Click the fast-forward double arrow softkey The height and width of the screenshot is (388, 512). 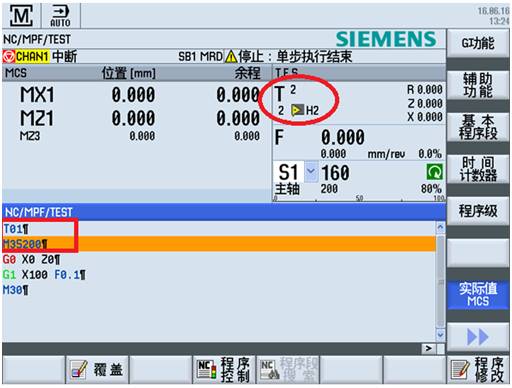click(478, 337)
